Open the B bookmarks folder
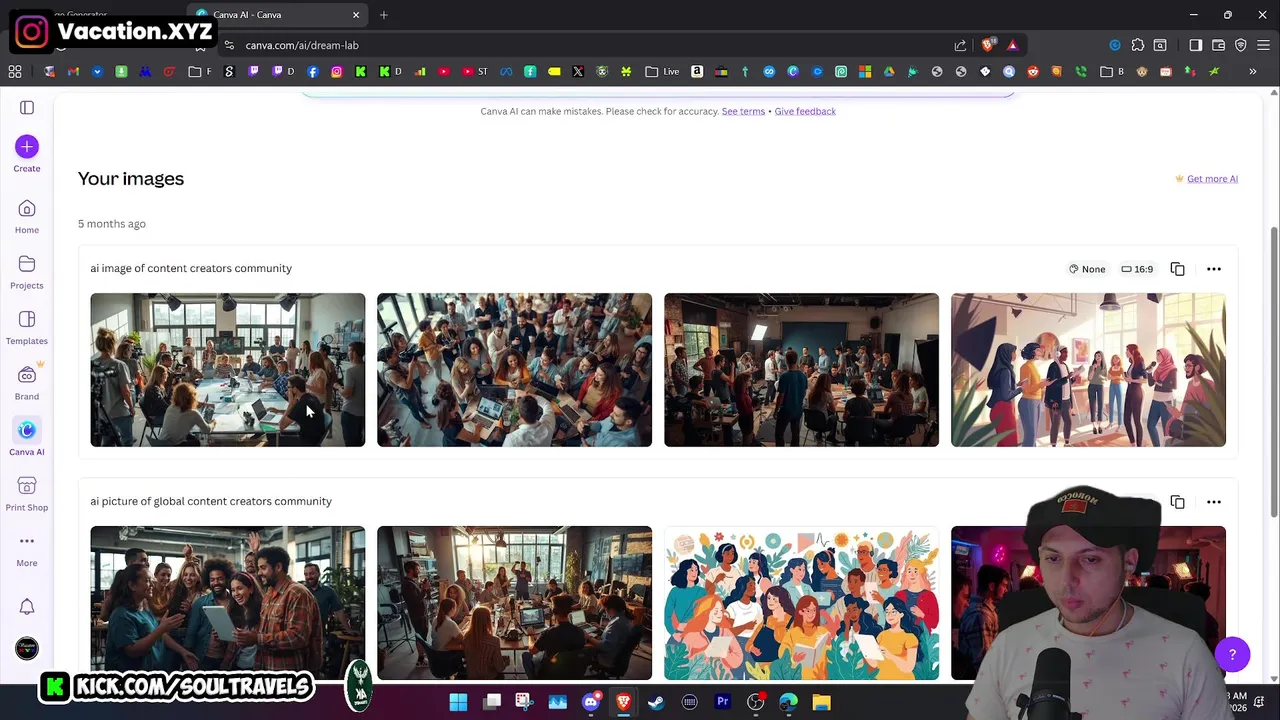Image resolution: width=1280 pixels, height=720 pixels. [x=1112, y=71]
